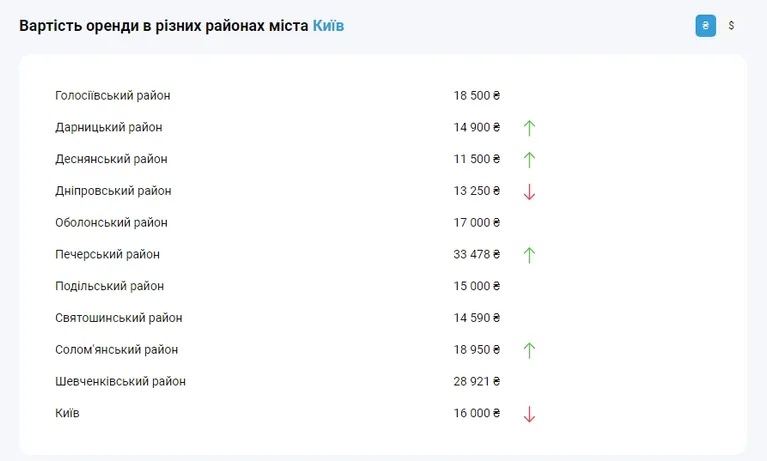
Task: Select Шевченківський район district name
Action: (x=120, y=381)
